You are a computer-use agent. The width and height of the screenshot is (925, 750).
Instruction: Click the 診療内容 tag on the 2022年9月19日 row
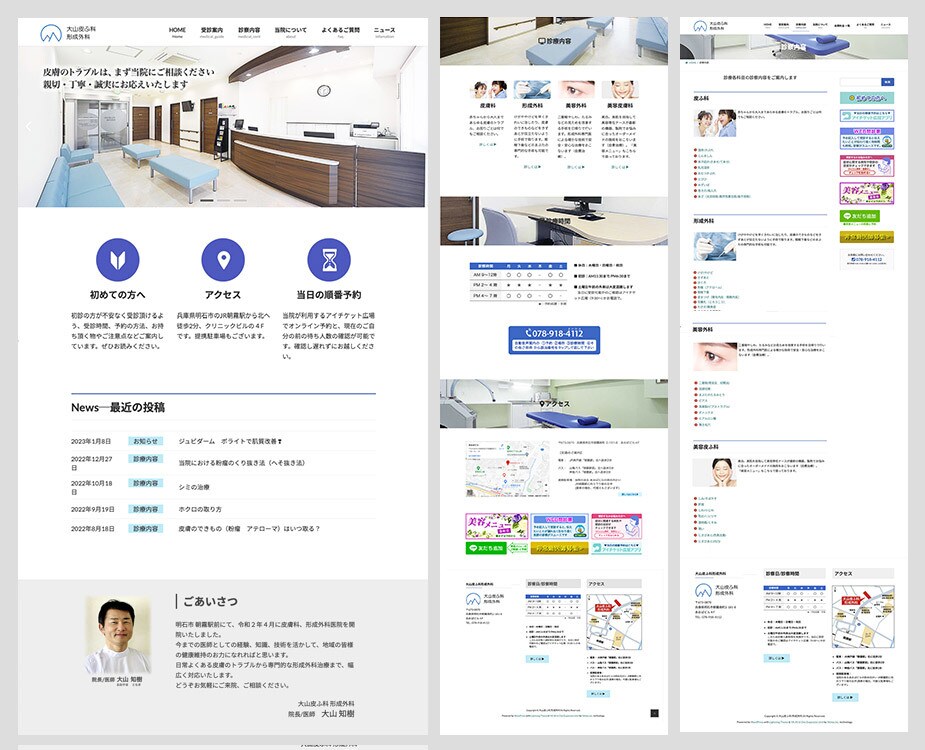[146, 509]
